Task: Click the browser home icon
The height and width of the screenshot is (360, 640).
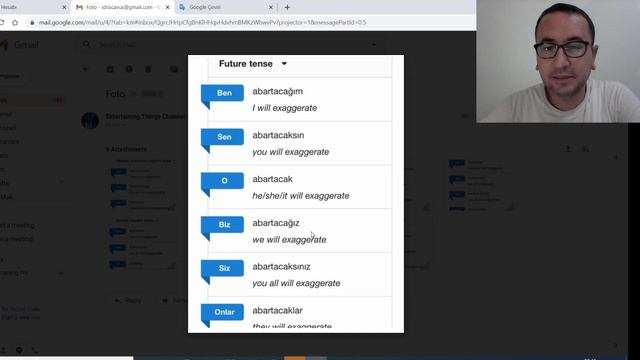Action: tap(15, 22)
